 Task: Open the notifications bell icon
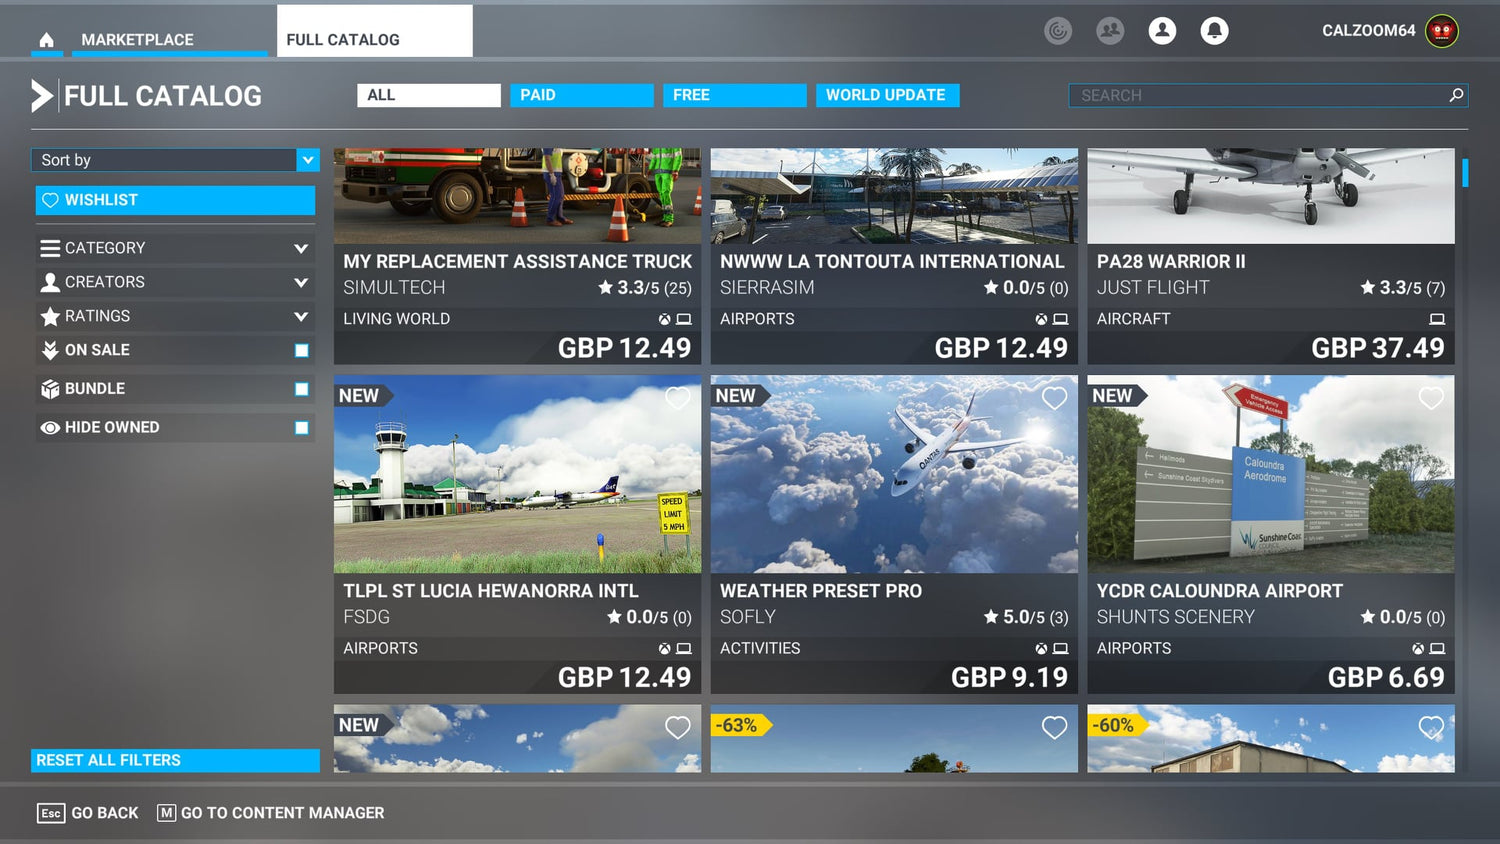click(1214, 30)
